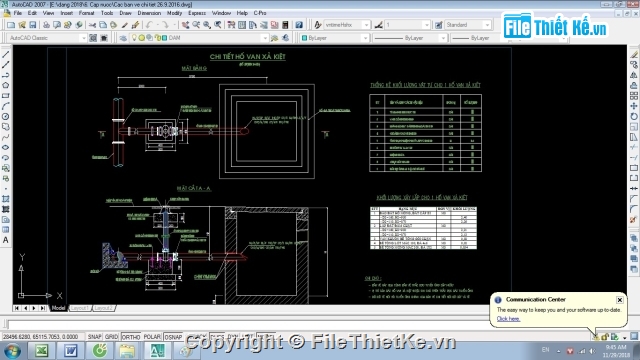The width and height of the screenshot is (640, 360).
Task: Open the Express menu
Action: 197,13
